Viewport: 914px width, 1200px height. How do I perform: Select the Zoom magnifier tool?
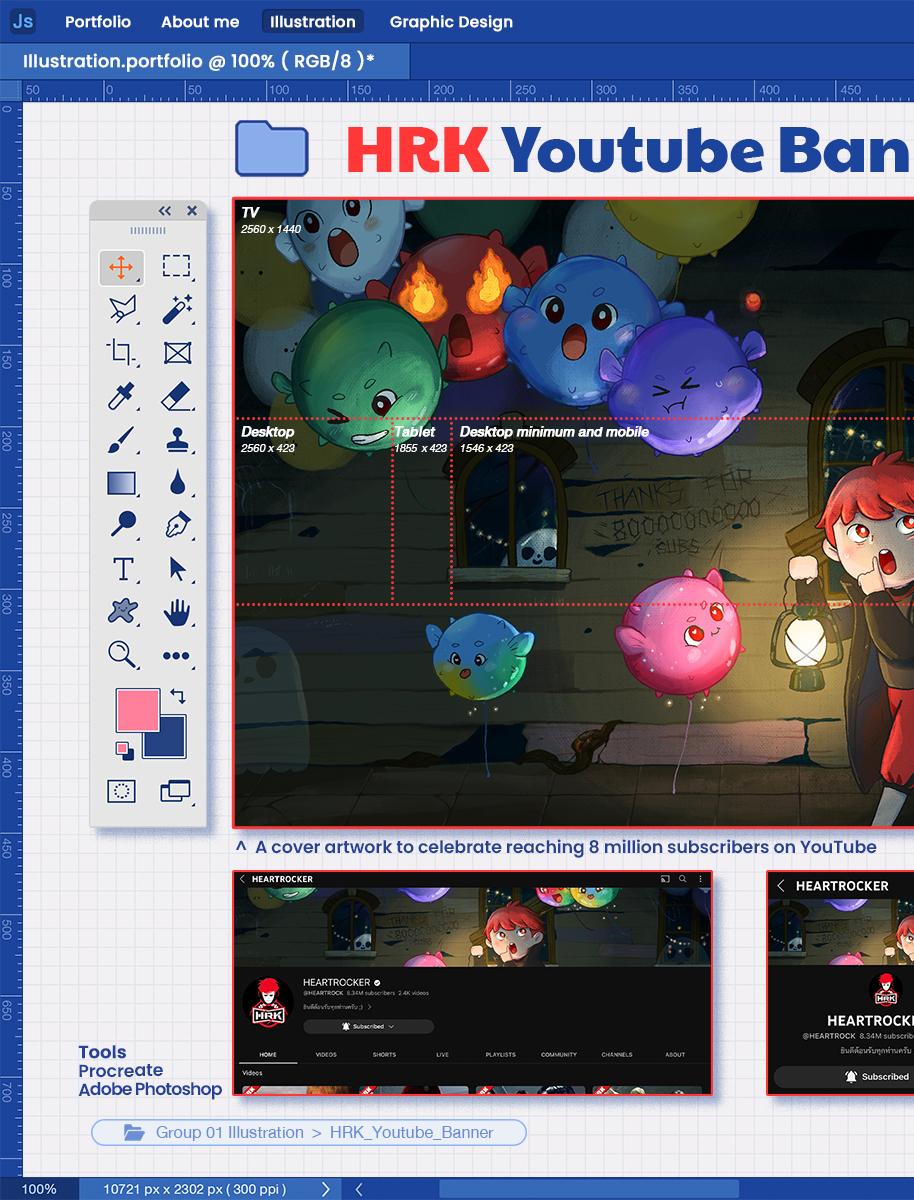point(122,655)
